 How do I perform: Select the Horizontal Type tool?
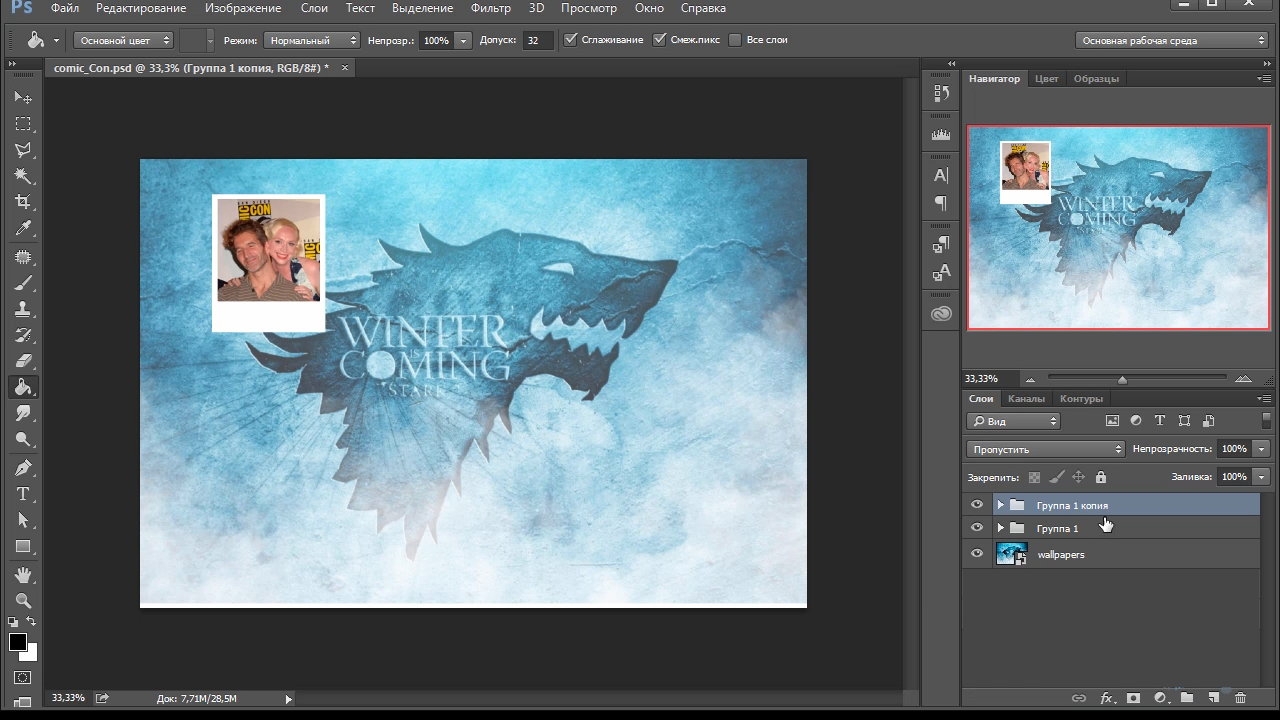tap(23, 494)
